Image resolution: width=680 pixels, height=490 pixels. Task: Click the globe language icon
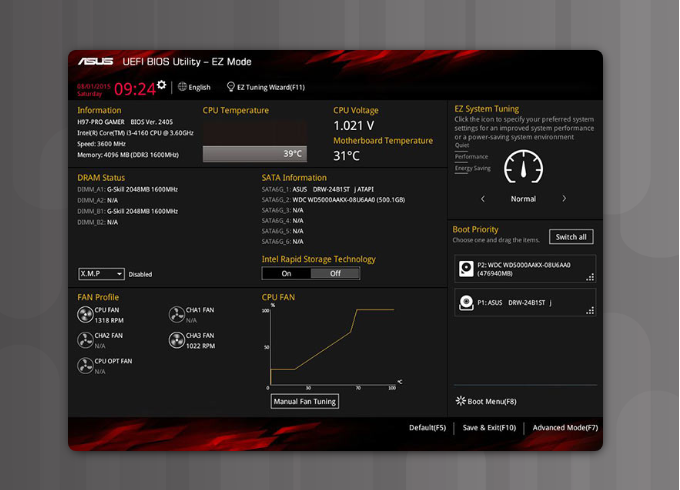(183, 87)
